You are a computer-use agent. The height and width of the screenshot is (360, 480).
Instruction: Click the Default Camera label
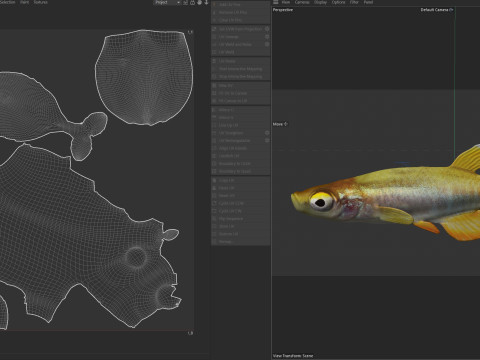point(437,10)
